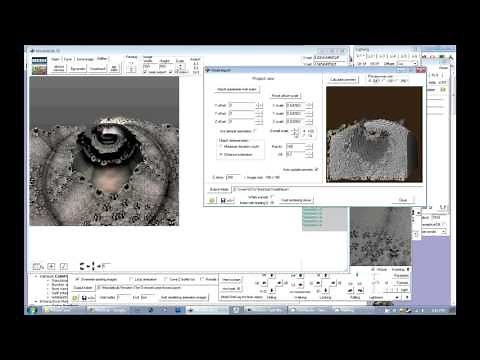The image size is (480, 360).
Task: Click the DE value input field
Action: (x=295, y=154)
